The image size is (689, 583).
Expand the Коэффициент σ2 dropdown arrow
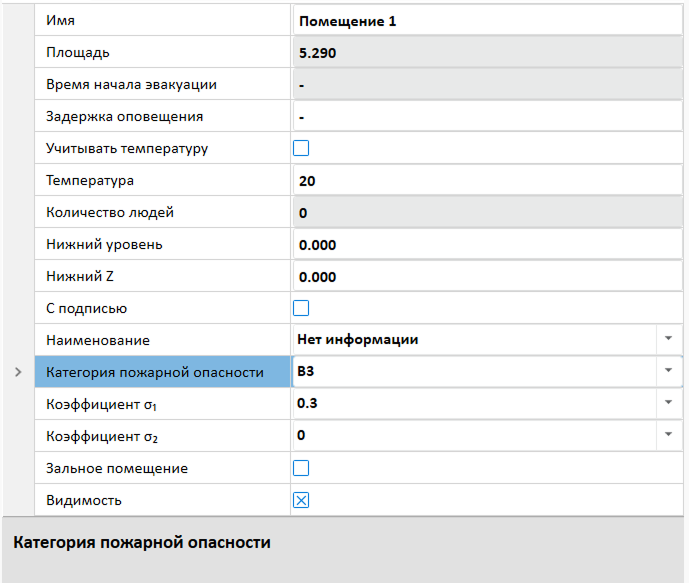click(668, 435)
